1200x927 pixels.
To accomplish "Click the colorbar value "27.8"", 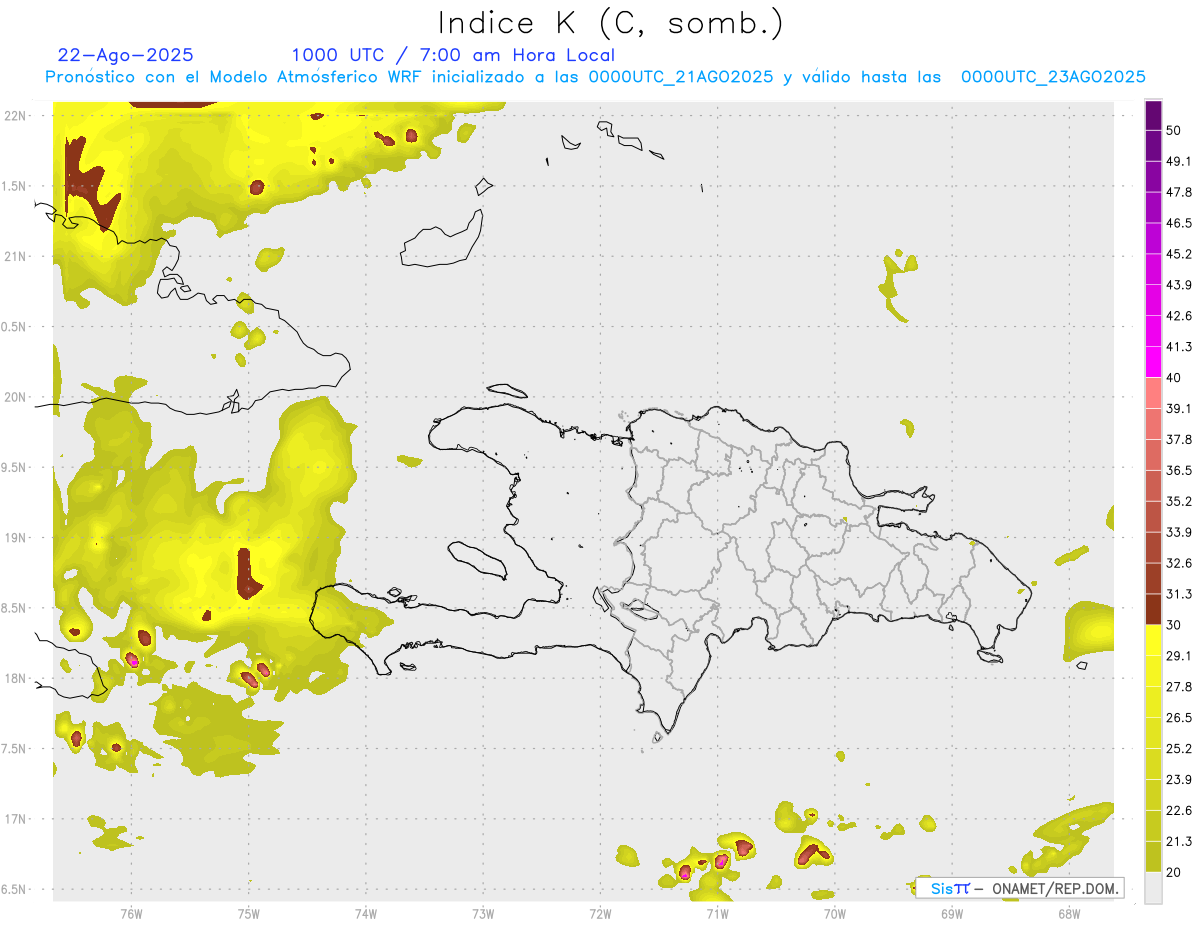I will click(x=1179, y=687).
